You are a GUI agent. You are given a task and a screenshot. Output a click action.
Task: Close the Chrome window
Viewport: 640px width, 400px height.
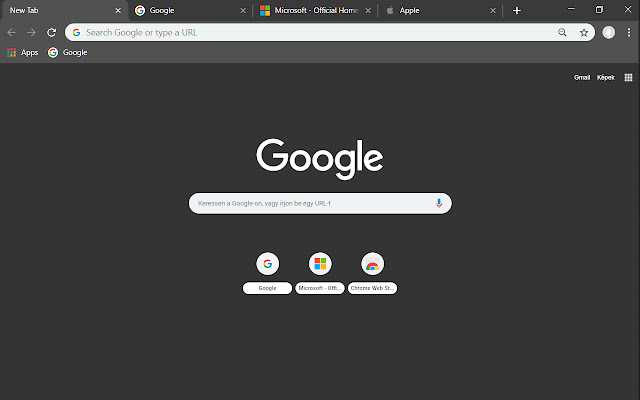point(628,9)
